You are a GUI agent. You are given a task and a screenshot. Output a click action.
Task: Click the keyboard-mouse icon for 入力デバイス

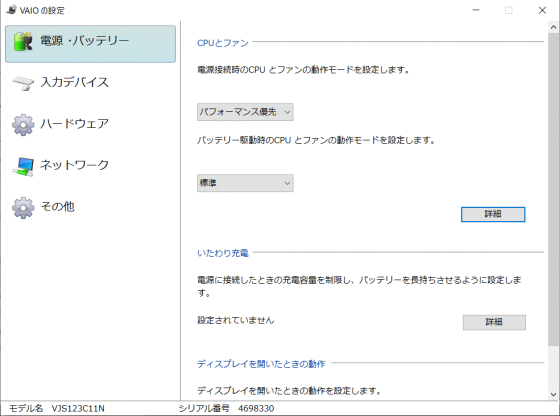click(23, 83)
